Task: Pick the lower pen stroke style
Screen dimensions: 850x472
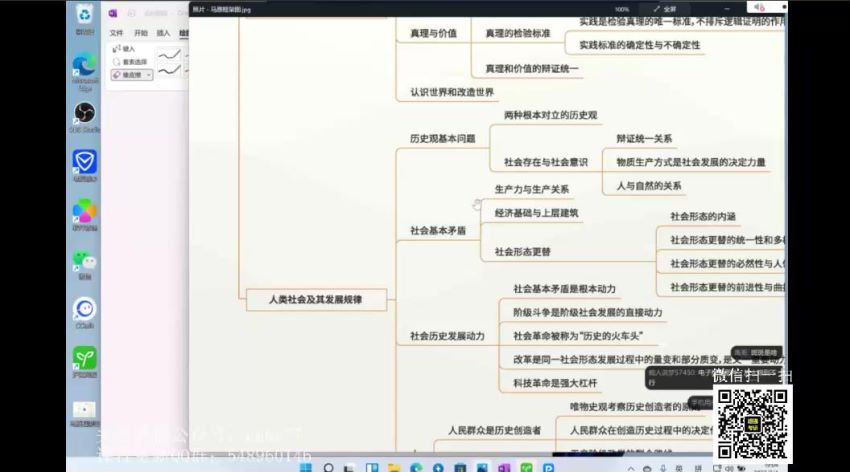Action: pyautogui.click(x=169, y=70)
